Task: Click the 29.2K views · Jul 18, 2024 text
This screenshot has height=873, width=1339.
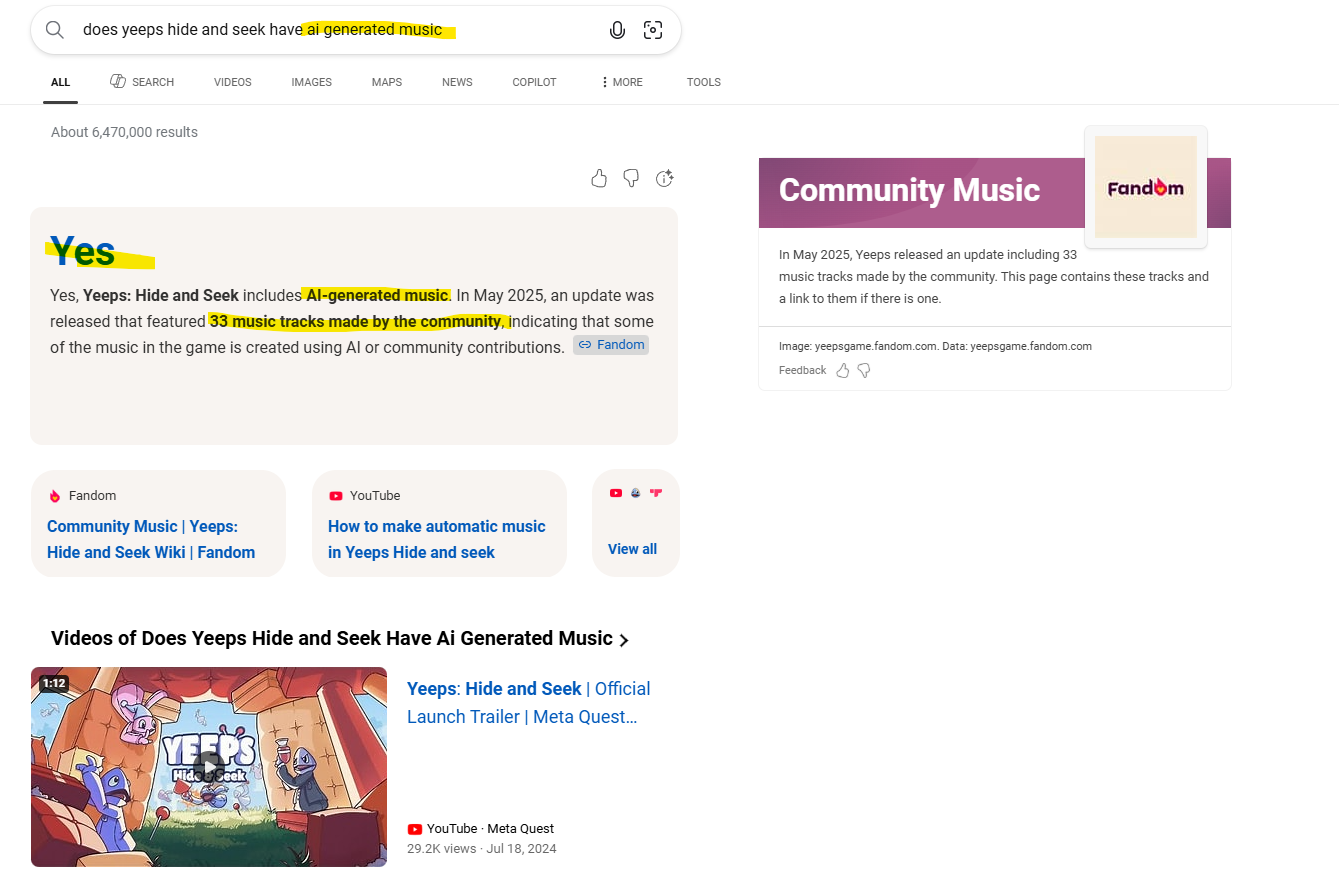Action: (x=482, y=849)
